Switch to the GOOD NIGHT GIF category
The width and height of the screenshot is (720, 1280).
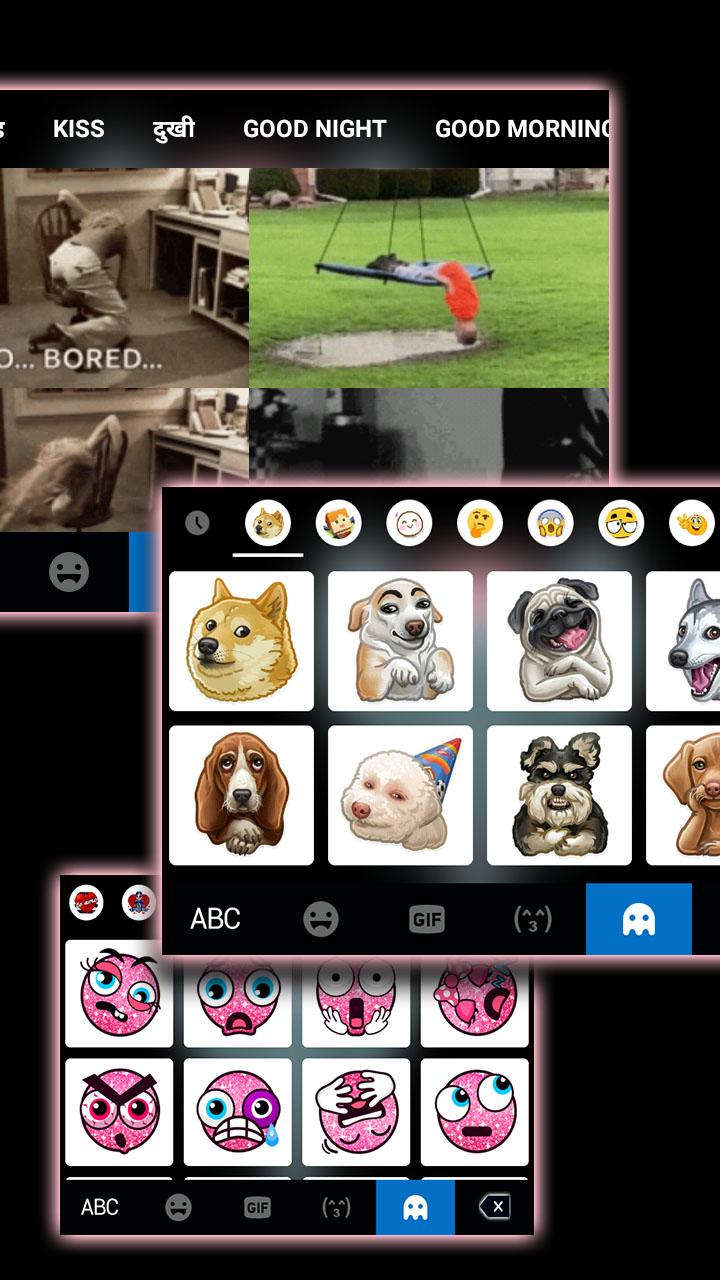pyautogui.click(x=315, y=129)
